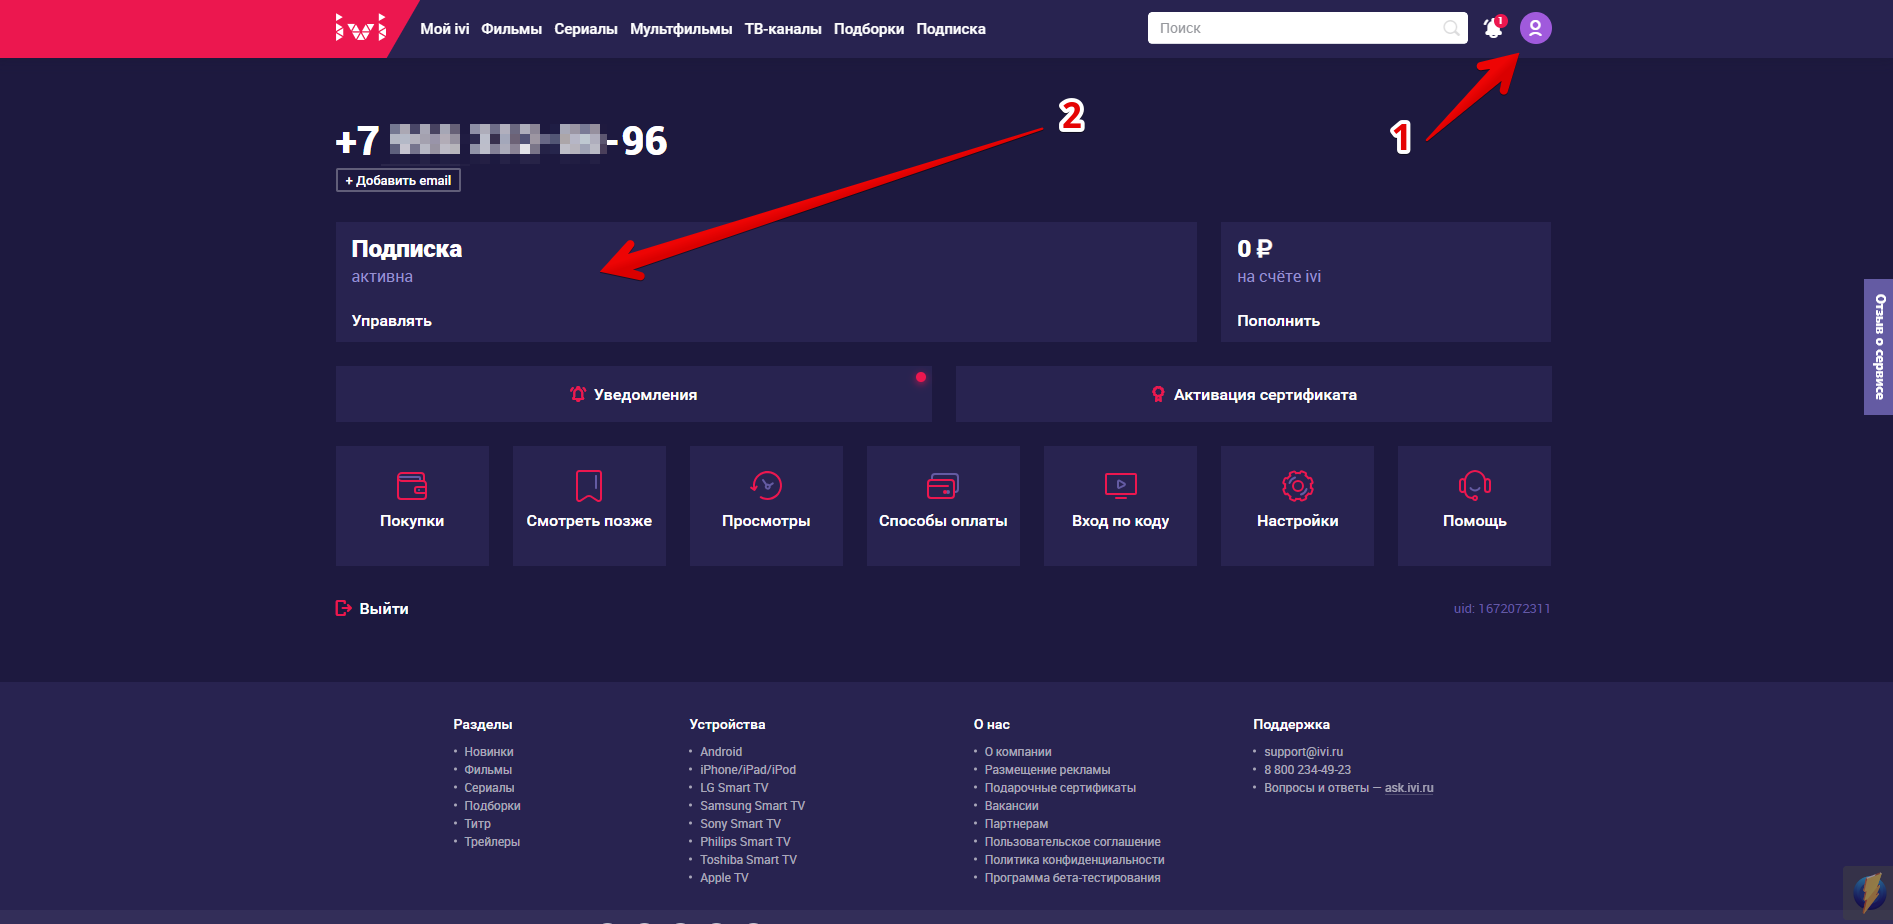Open Размещение рекламы link
The width and height of the screenshot is (1893, 924).
(x=1047, y=770)
